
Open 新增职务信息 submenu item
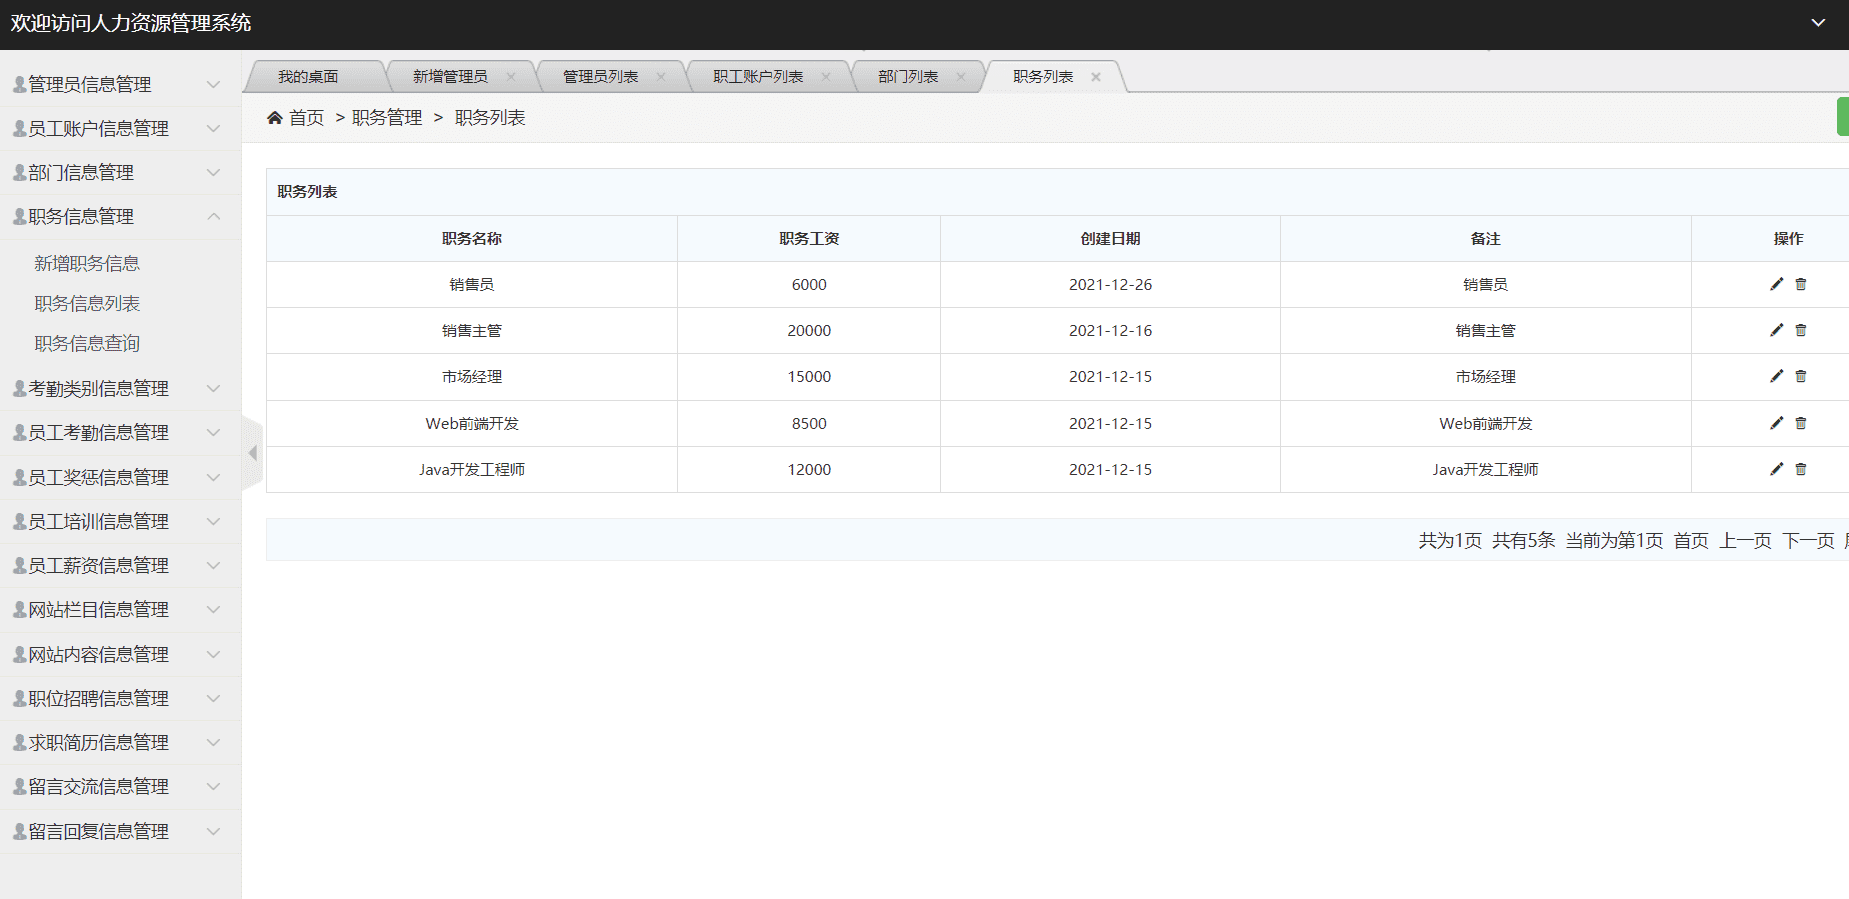(87, 263)
